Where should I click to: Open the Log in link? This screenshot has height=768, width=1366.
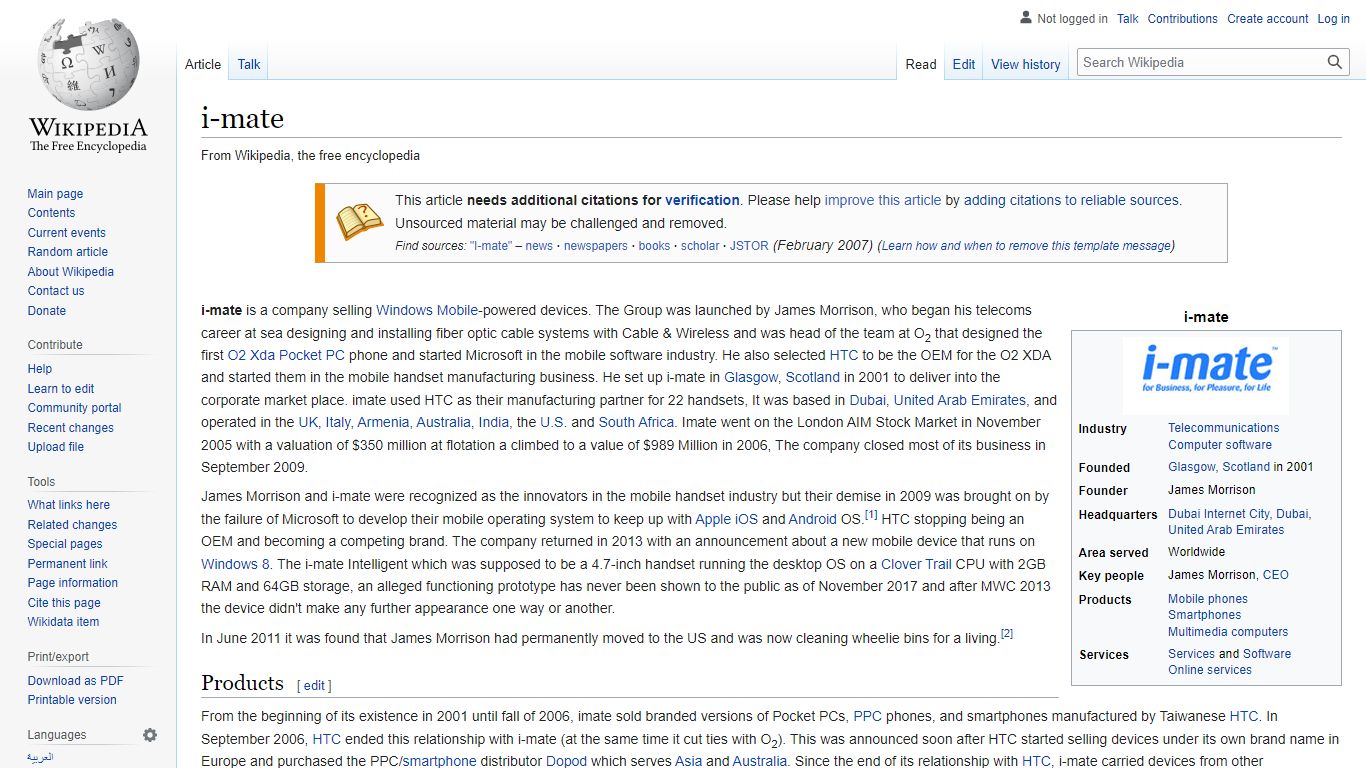[x=1333, y=19]
